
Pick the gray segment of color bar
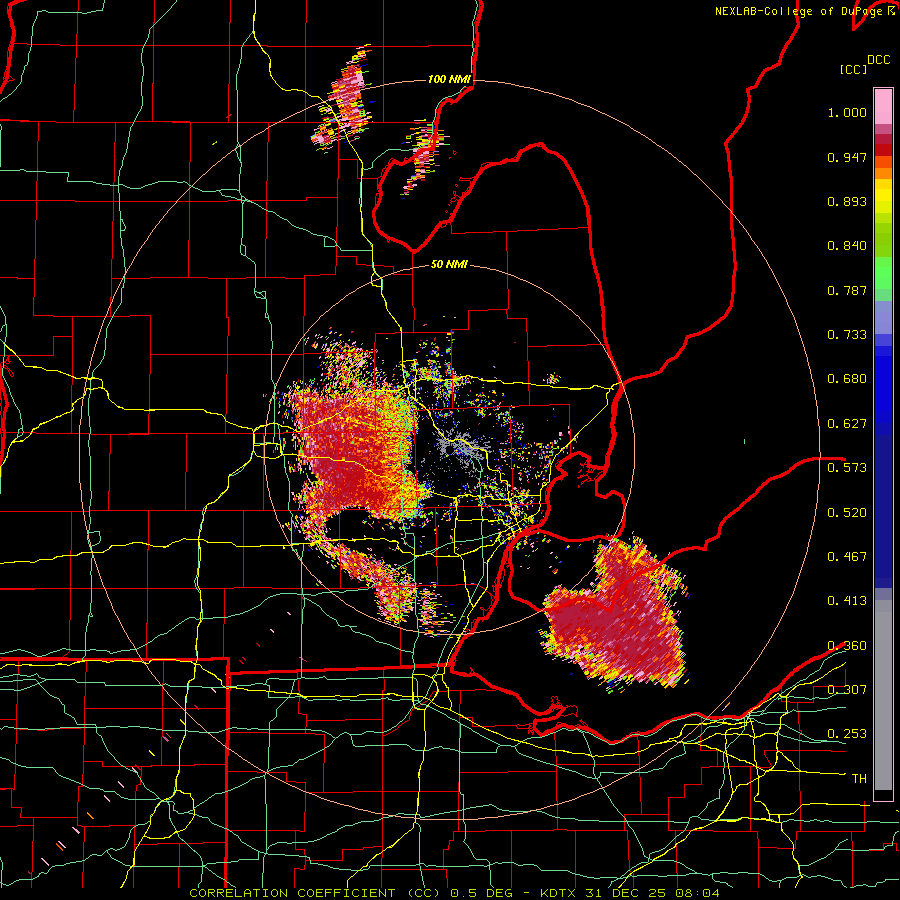(883, 695)
